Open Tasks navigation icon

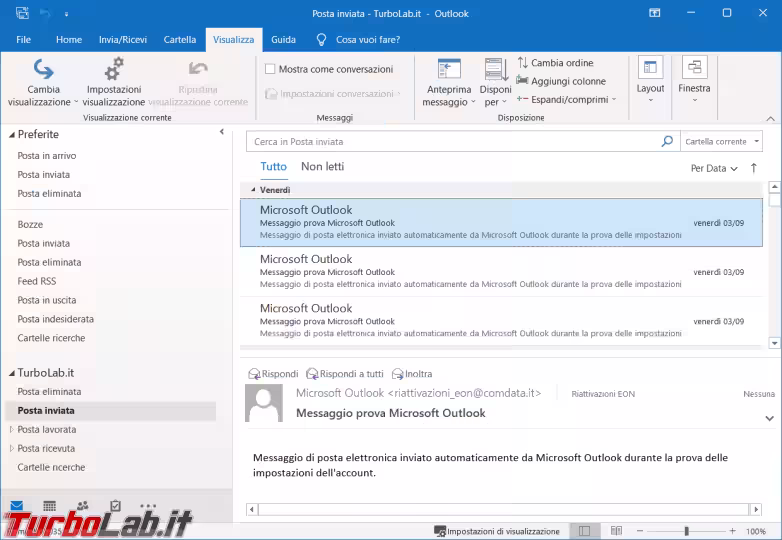tap(115, 506)
